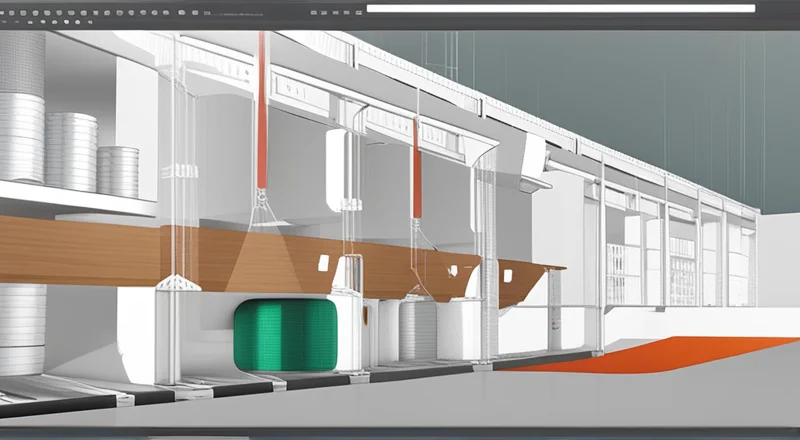Select the tall red pipe on the left
Screen dimensions: 800x440
262,110
